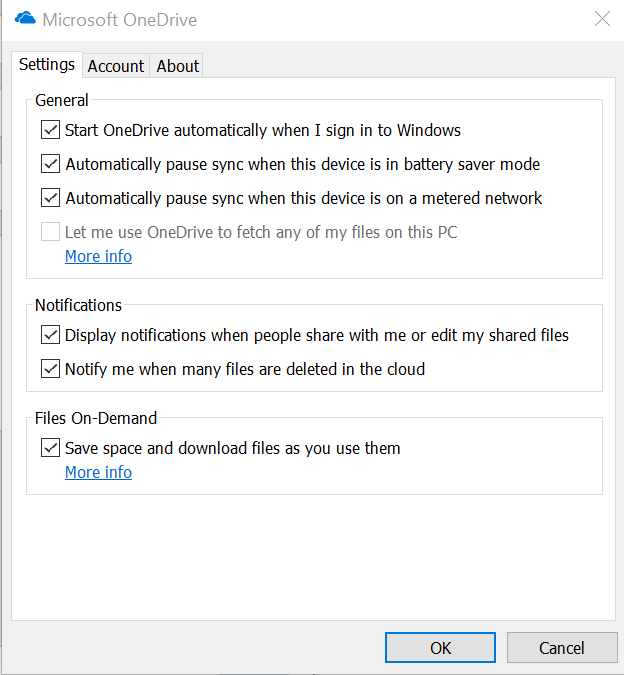This screenshot has height=675, width=624.
Task: Toggle pause sync in battery saver mode
Action: pos(50,164)
